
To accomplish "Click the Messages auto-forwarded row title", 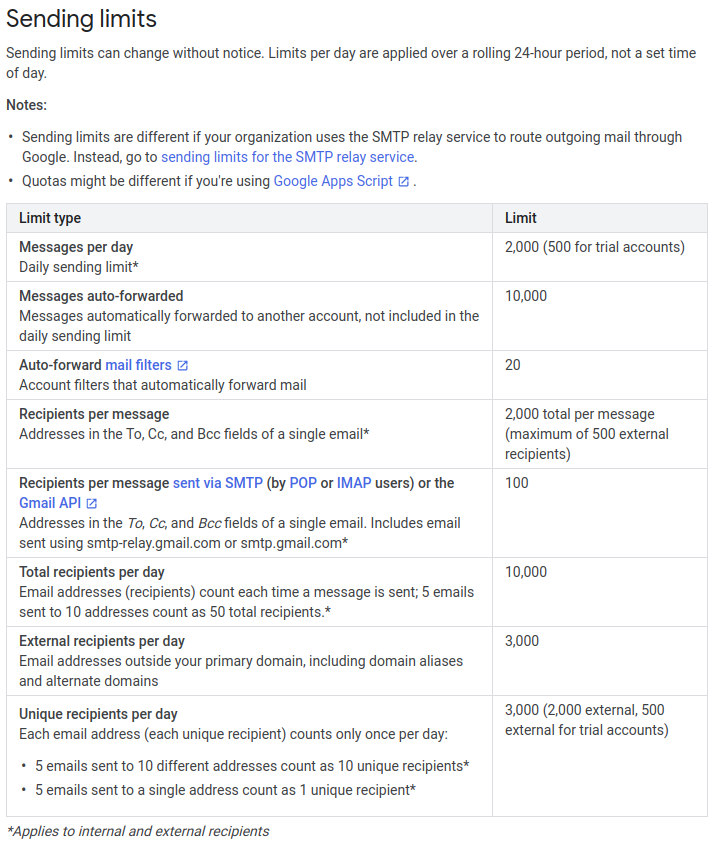I will tap(101, 296).
